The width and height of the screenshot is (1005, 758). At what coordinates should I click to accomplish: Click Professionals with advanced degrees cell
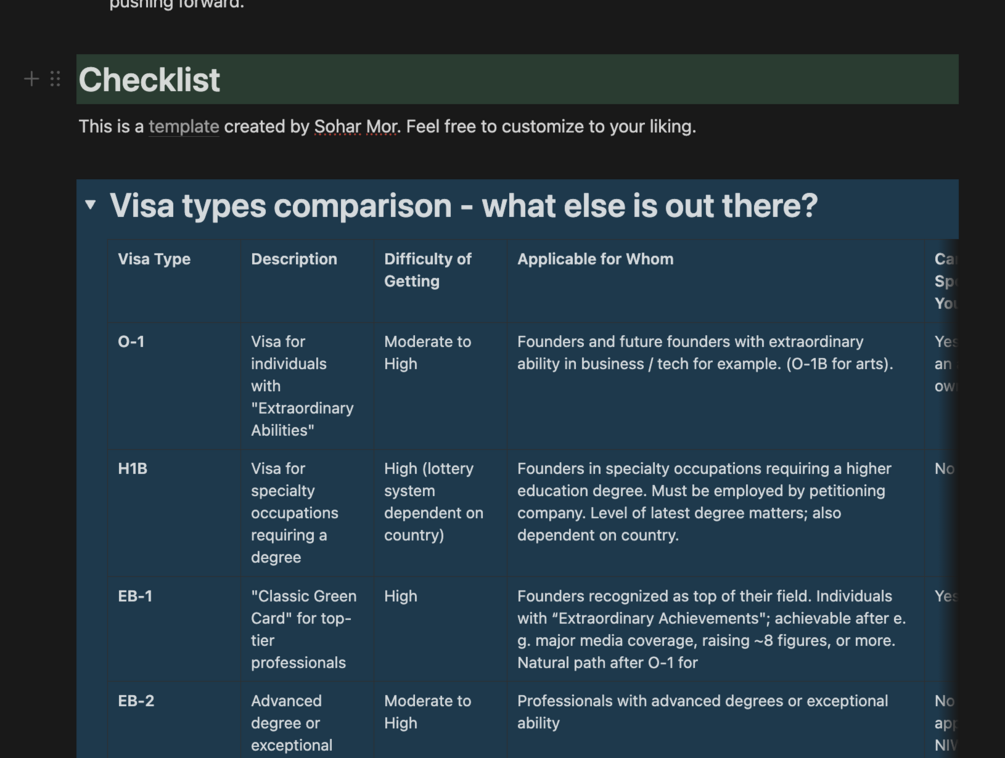point(702,711)
